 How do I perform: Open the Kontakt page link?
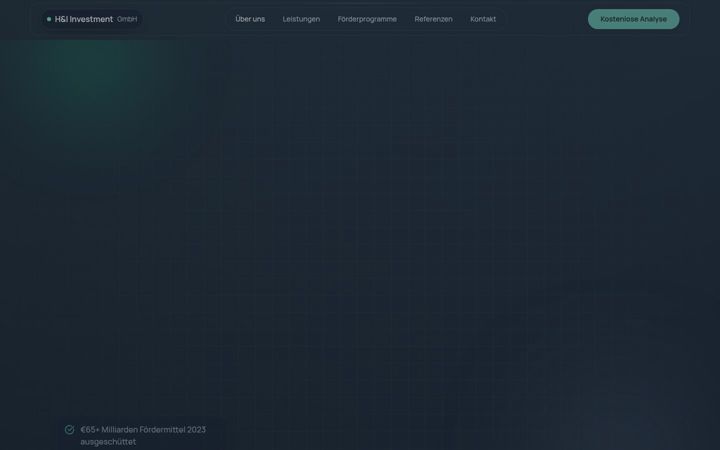(483, 19)
